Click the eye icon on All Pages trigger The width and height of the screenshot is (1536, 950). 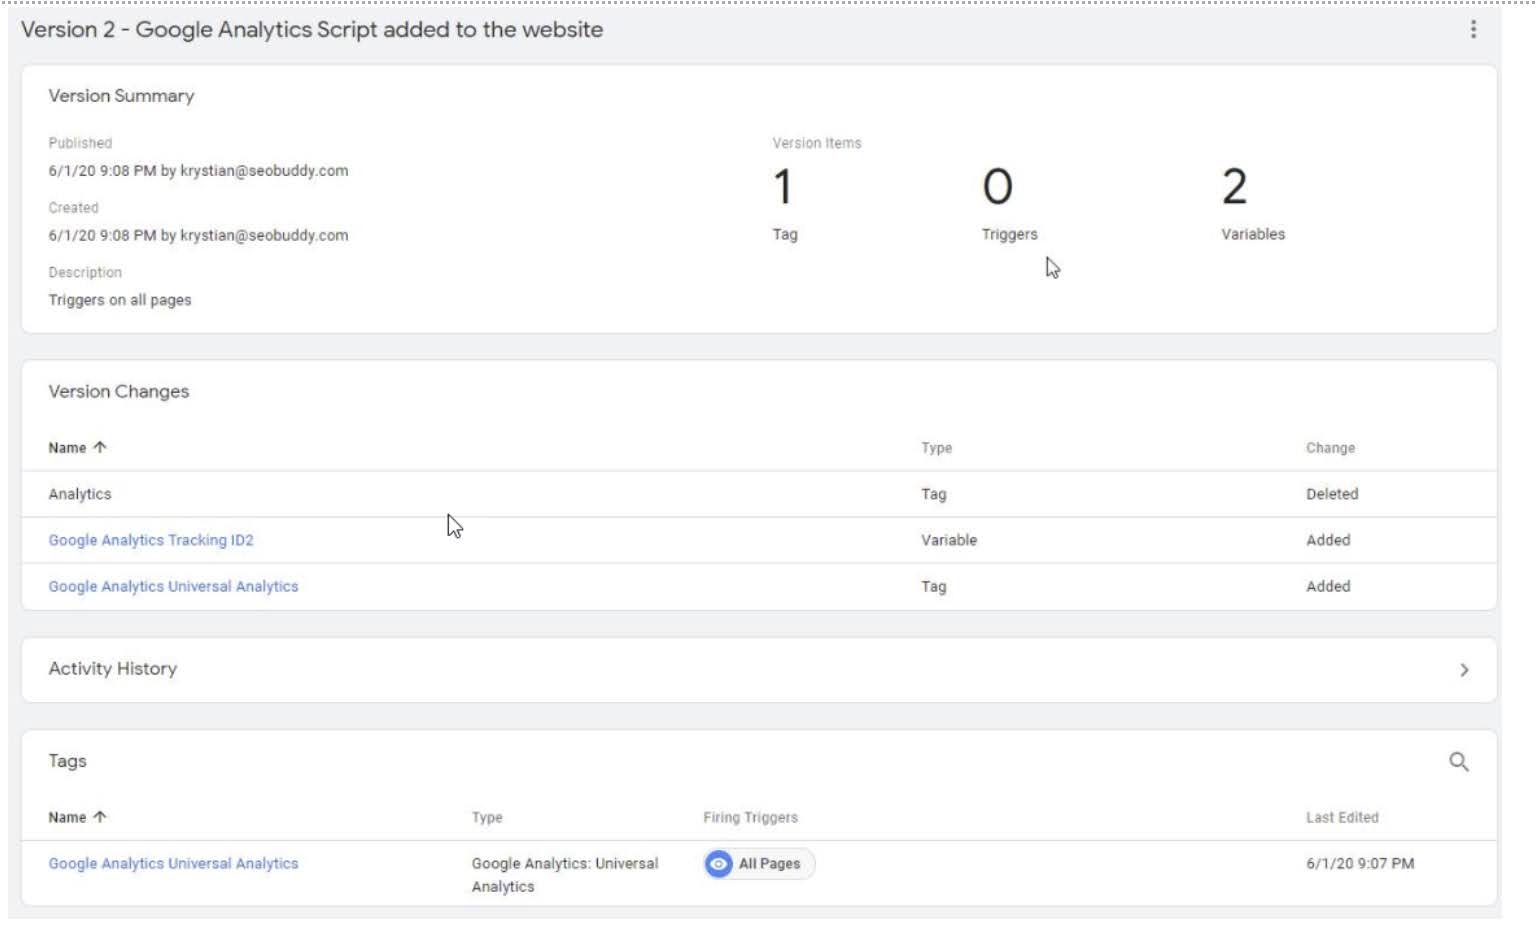718,864
